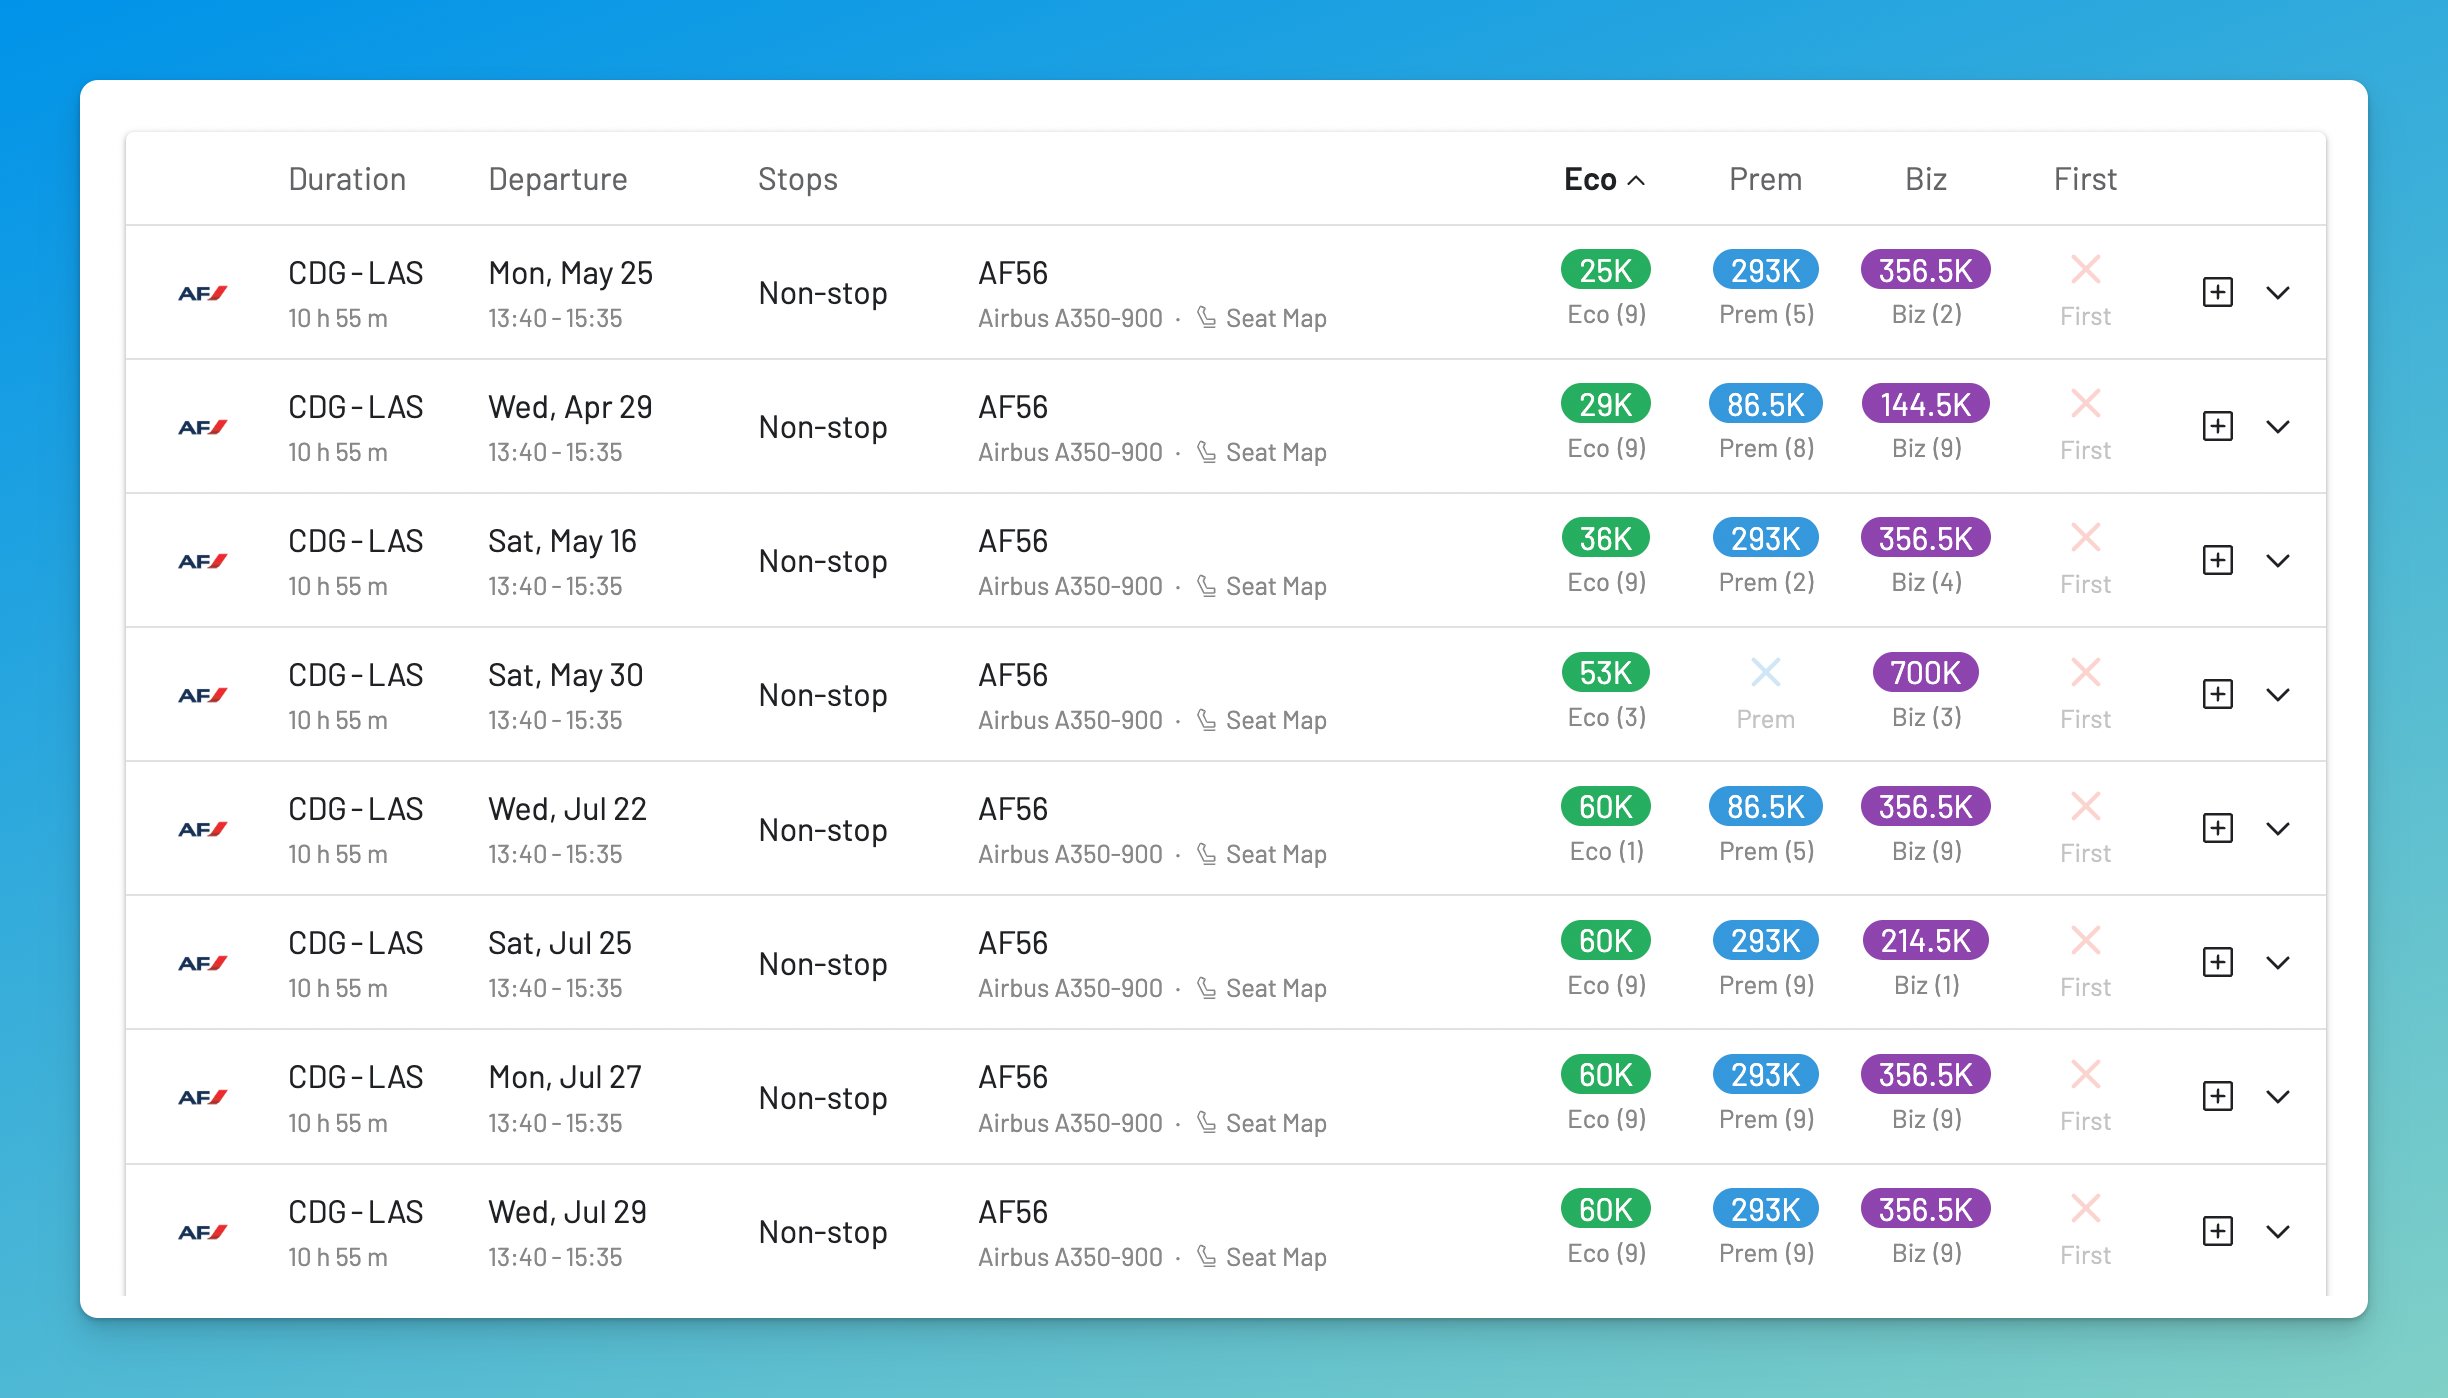Click seat icon beside Seat Map, Jul 22 flight
This screenshot has width=2448, height=1398.
click(x=1207, y=854)
